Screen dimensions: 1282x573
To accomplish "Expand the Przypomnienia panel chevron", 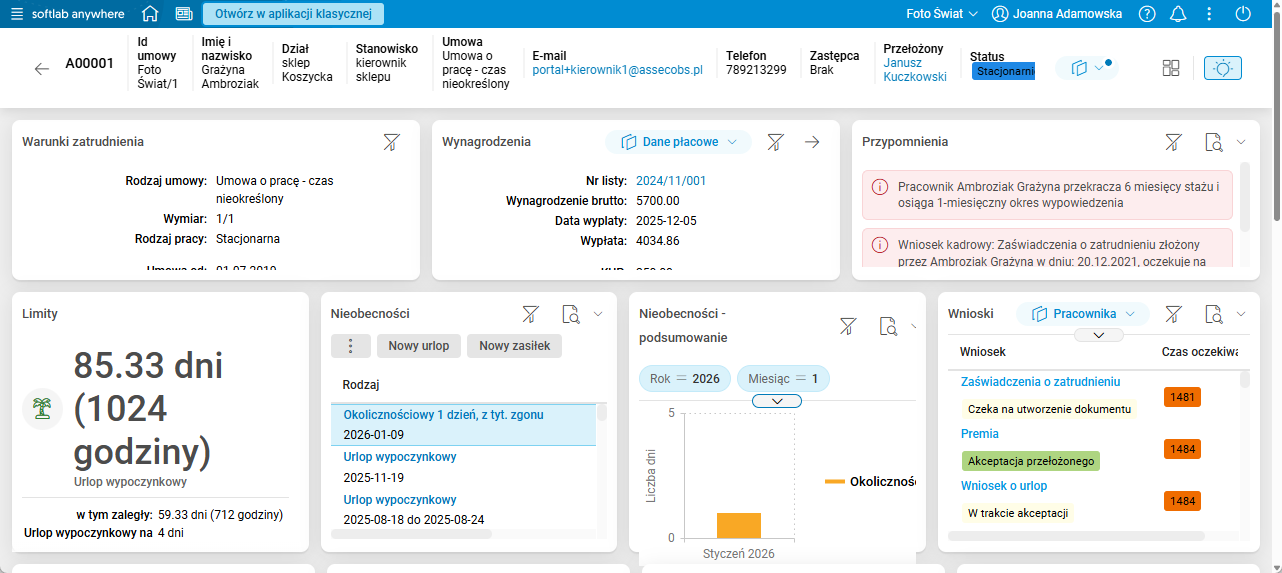I will point(1241,142).
